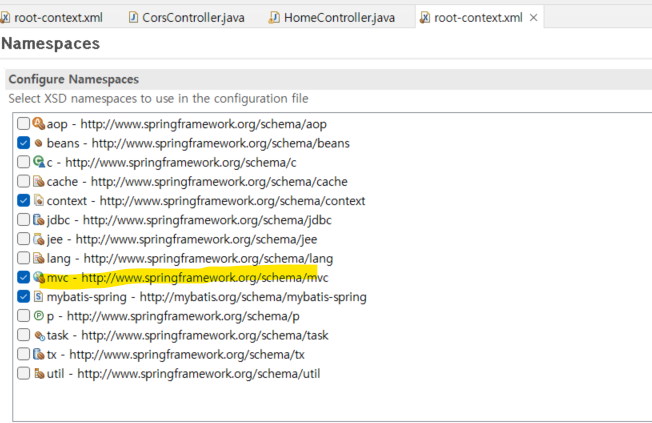The image size is (652, 423).
Task: Enable the jdbc namespace checkbox
Action: pyautogui.click(x=23, y=220)
